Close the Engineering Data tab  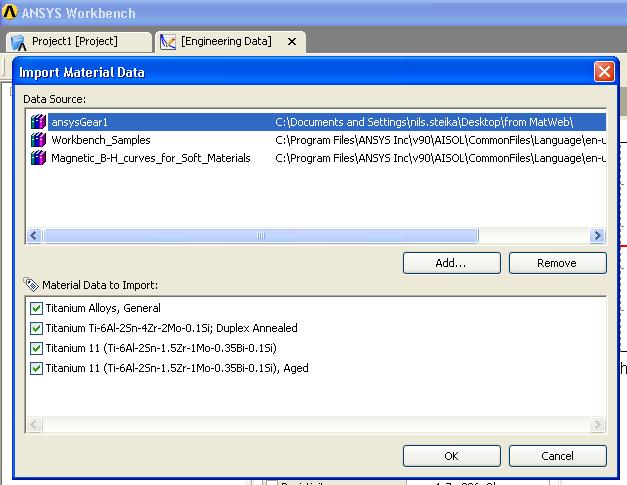pyautogui.click(x=292, y=42)
